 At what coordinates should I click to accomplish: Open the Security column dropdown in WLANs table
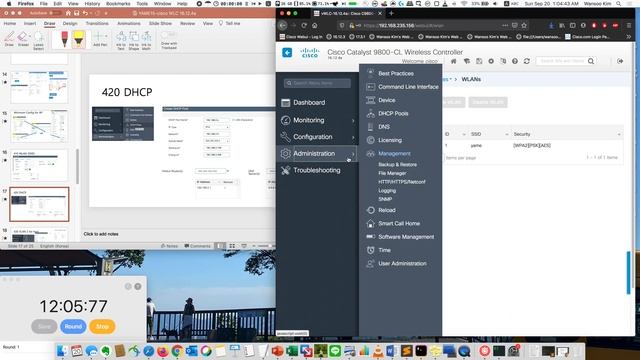click(619, 134)
